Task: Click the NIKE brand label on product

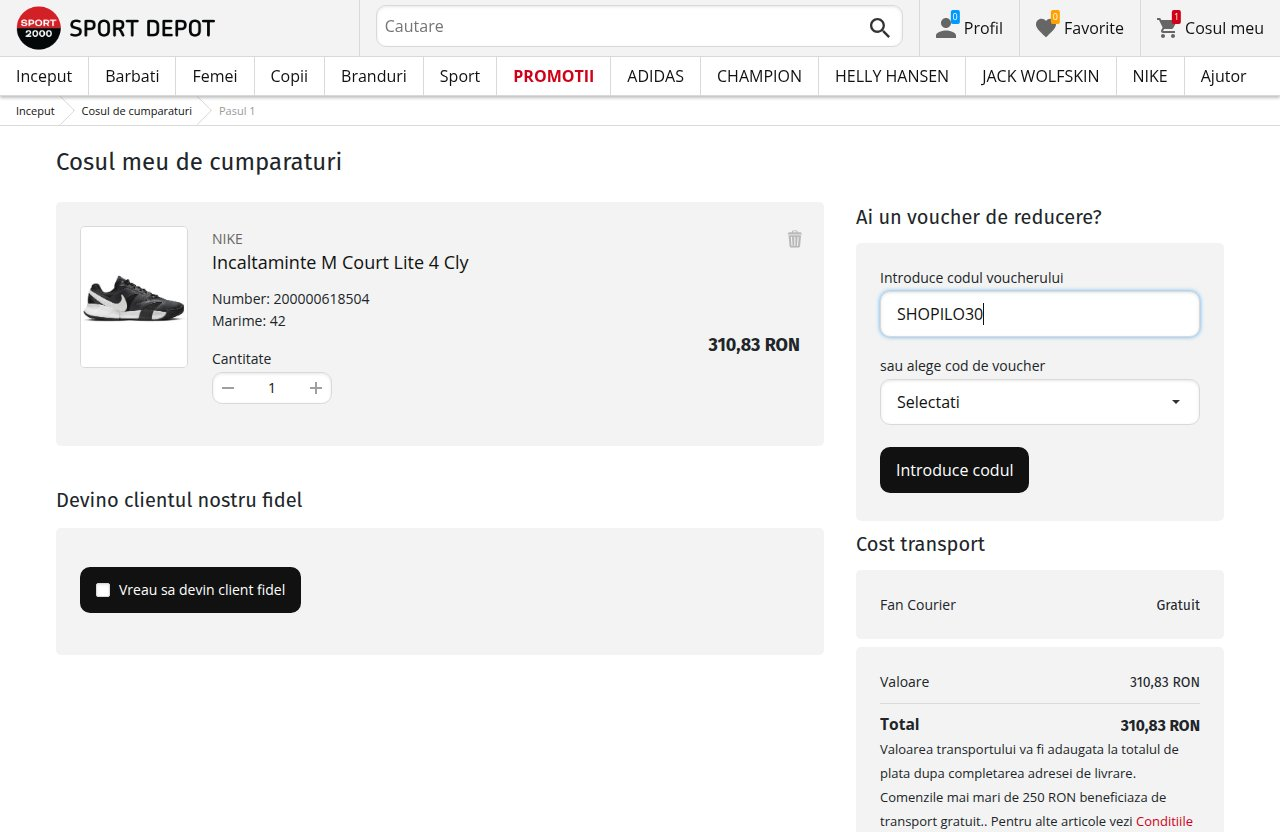Action: click(227, 239)
